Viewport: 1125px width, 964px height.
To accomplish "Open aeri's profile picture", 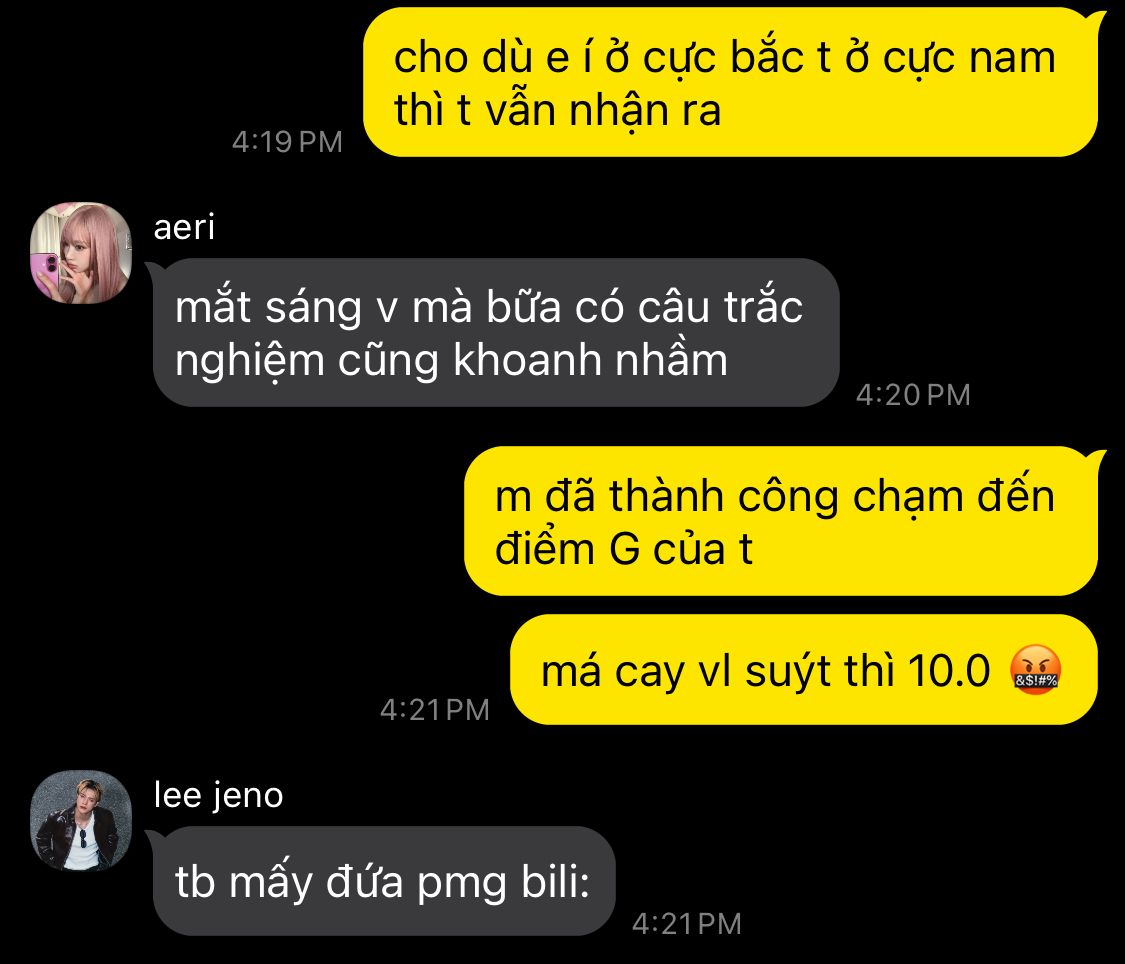I will click(80, 252).
